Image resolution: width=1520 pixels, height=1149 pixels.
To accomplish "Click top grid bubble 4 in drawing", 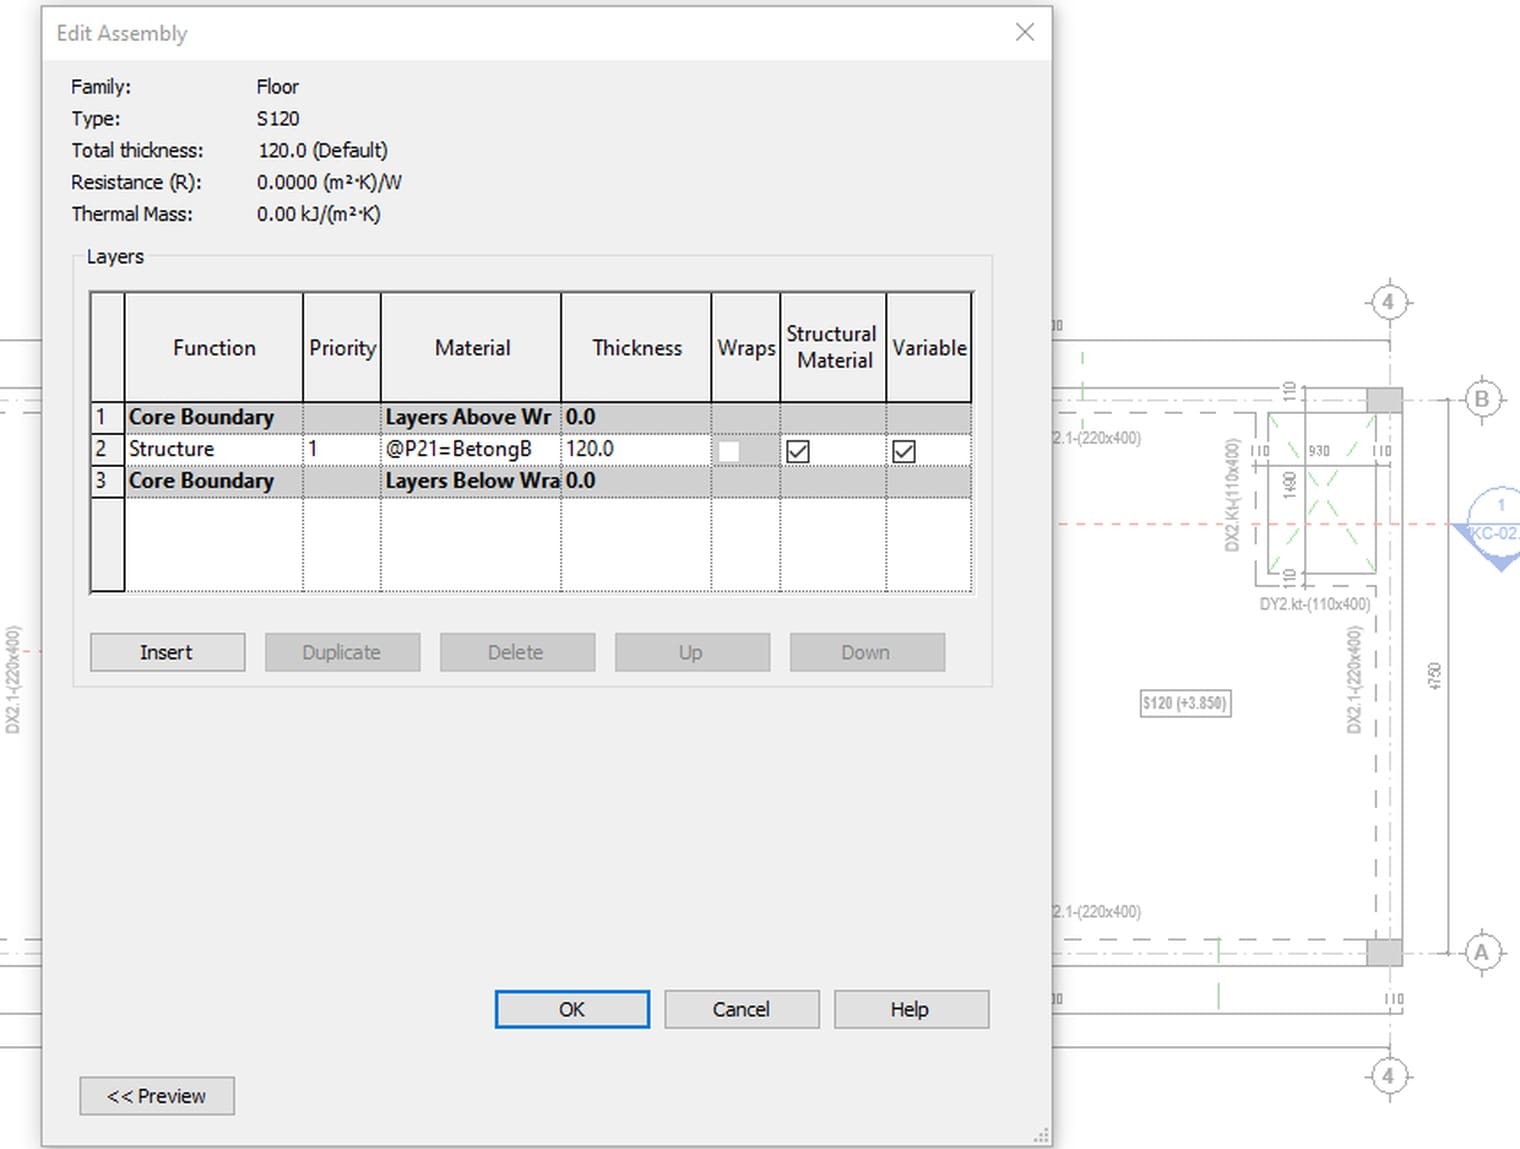I will pos(1388,302).
